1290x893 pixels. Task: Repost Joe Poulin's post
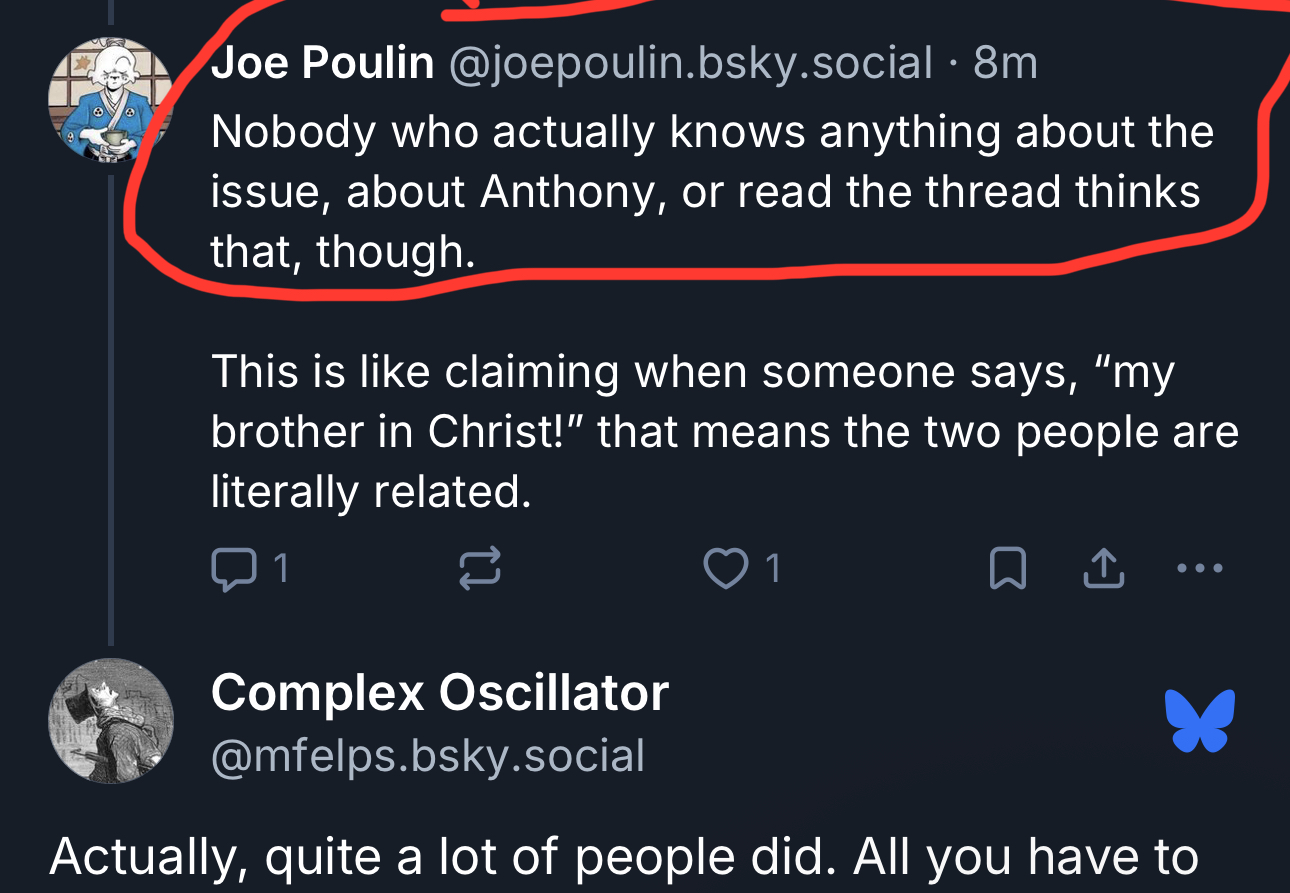click(x=479, y=569)
